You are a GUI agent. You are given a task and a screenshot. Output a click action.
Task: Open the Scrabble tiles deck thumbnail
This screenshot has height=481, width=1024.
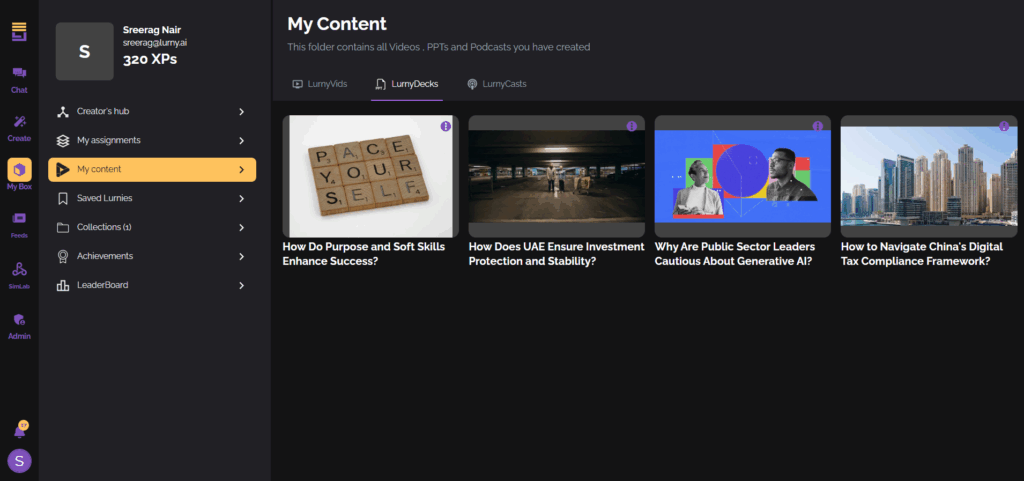click(x=370, y=176)
